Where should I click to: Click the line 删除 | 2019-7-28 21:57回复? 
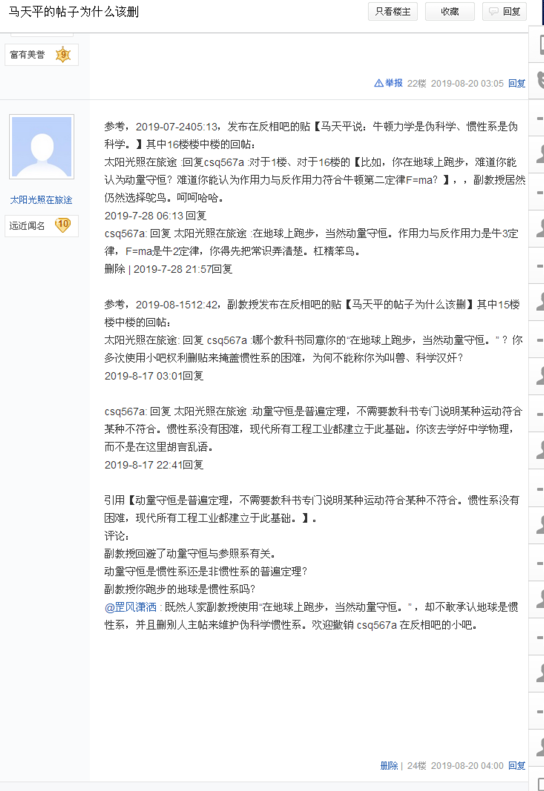point(168,269)
